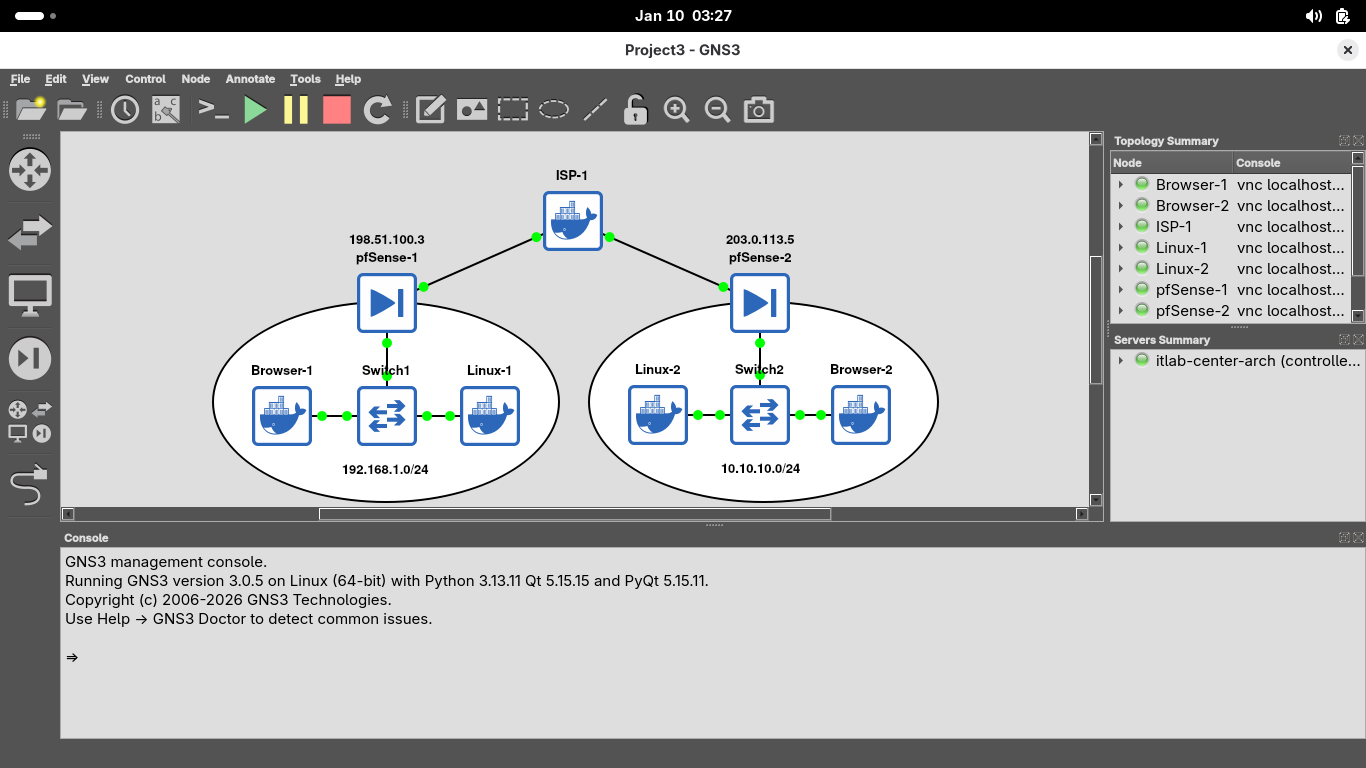Click the Console column header
Viewport: 1366px width, 768px height.
point(1290,163)
